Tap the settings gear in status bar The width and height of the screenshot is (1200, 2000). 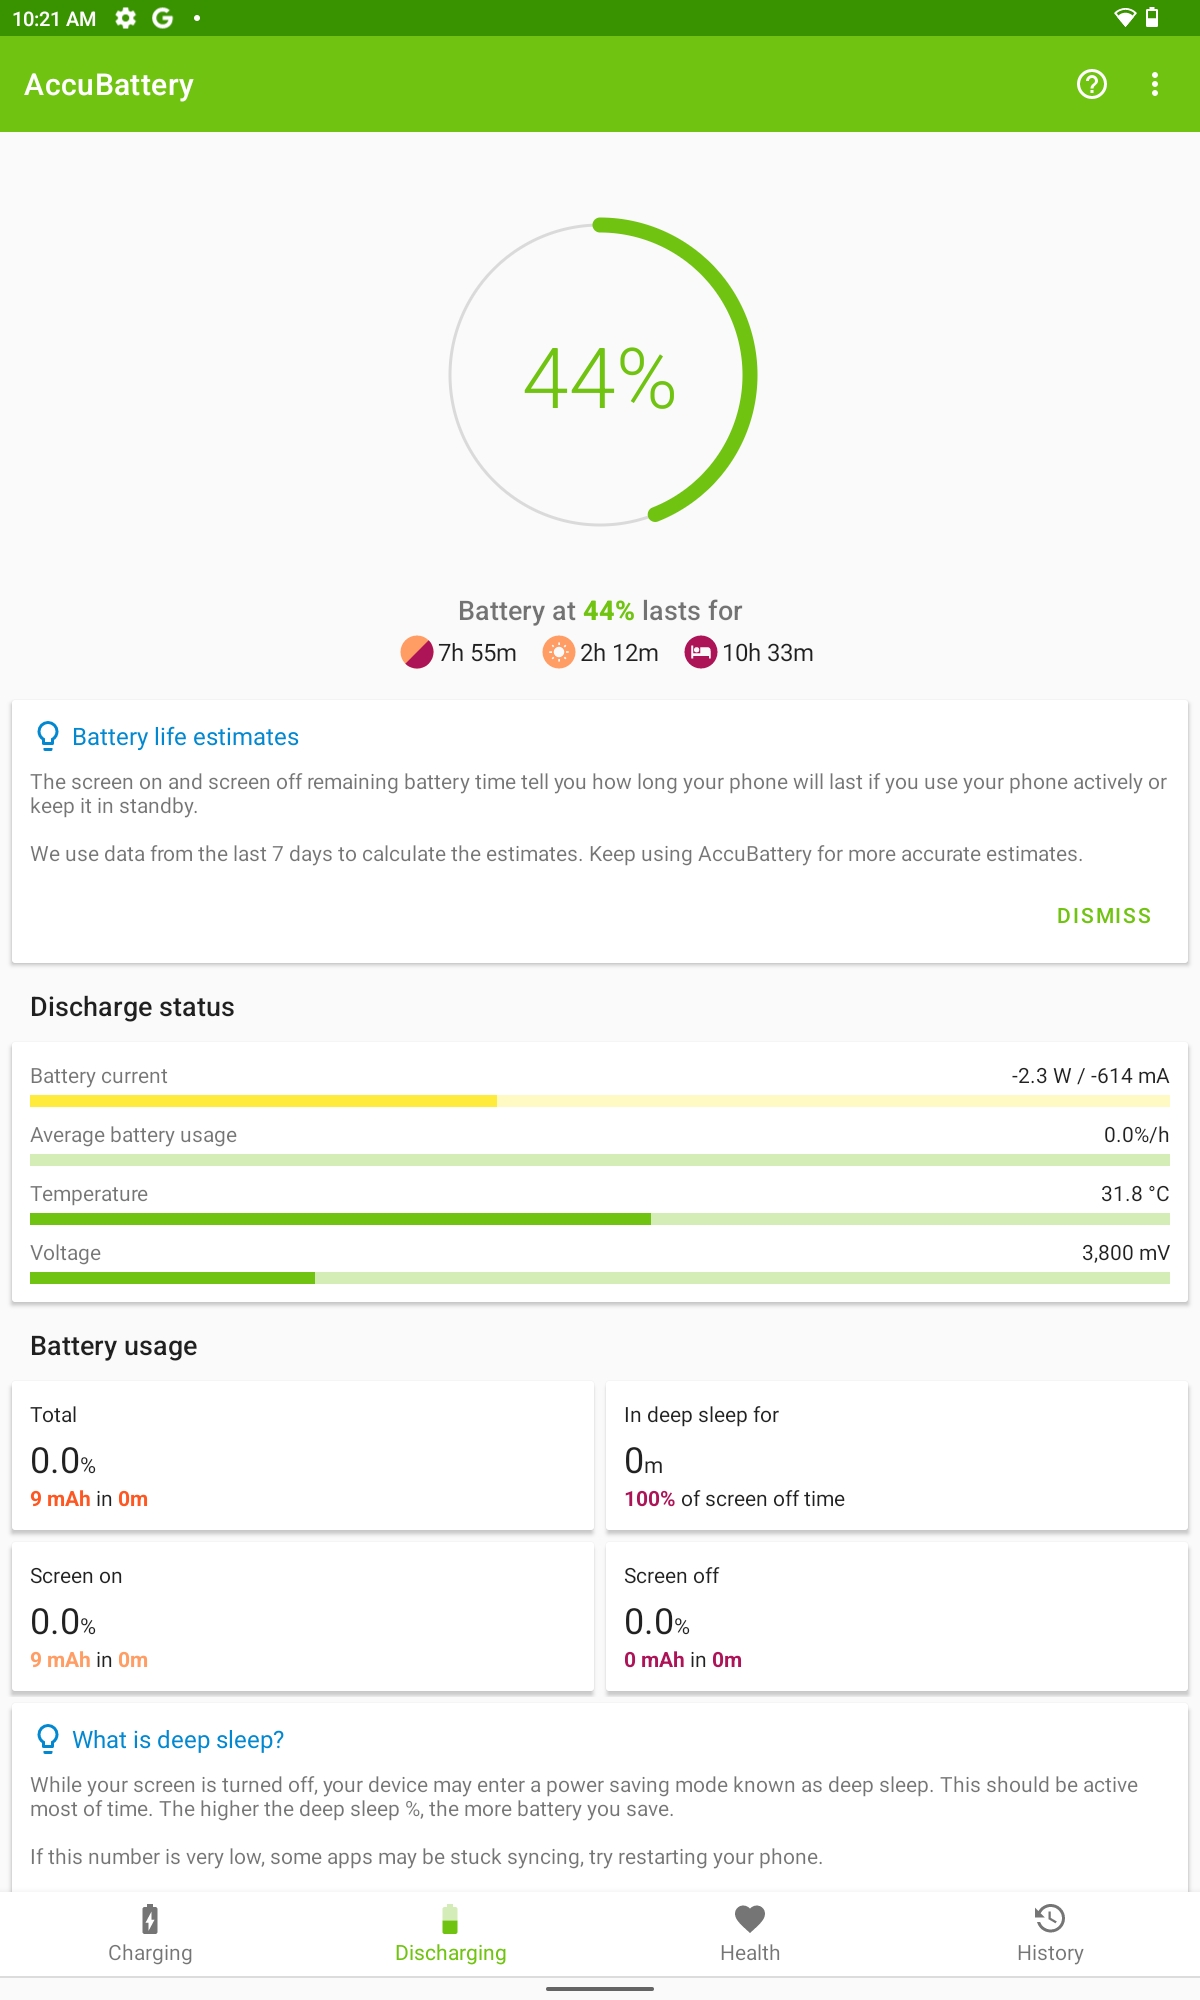[x=125, y=18]
